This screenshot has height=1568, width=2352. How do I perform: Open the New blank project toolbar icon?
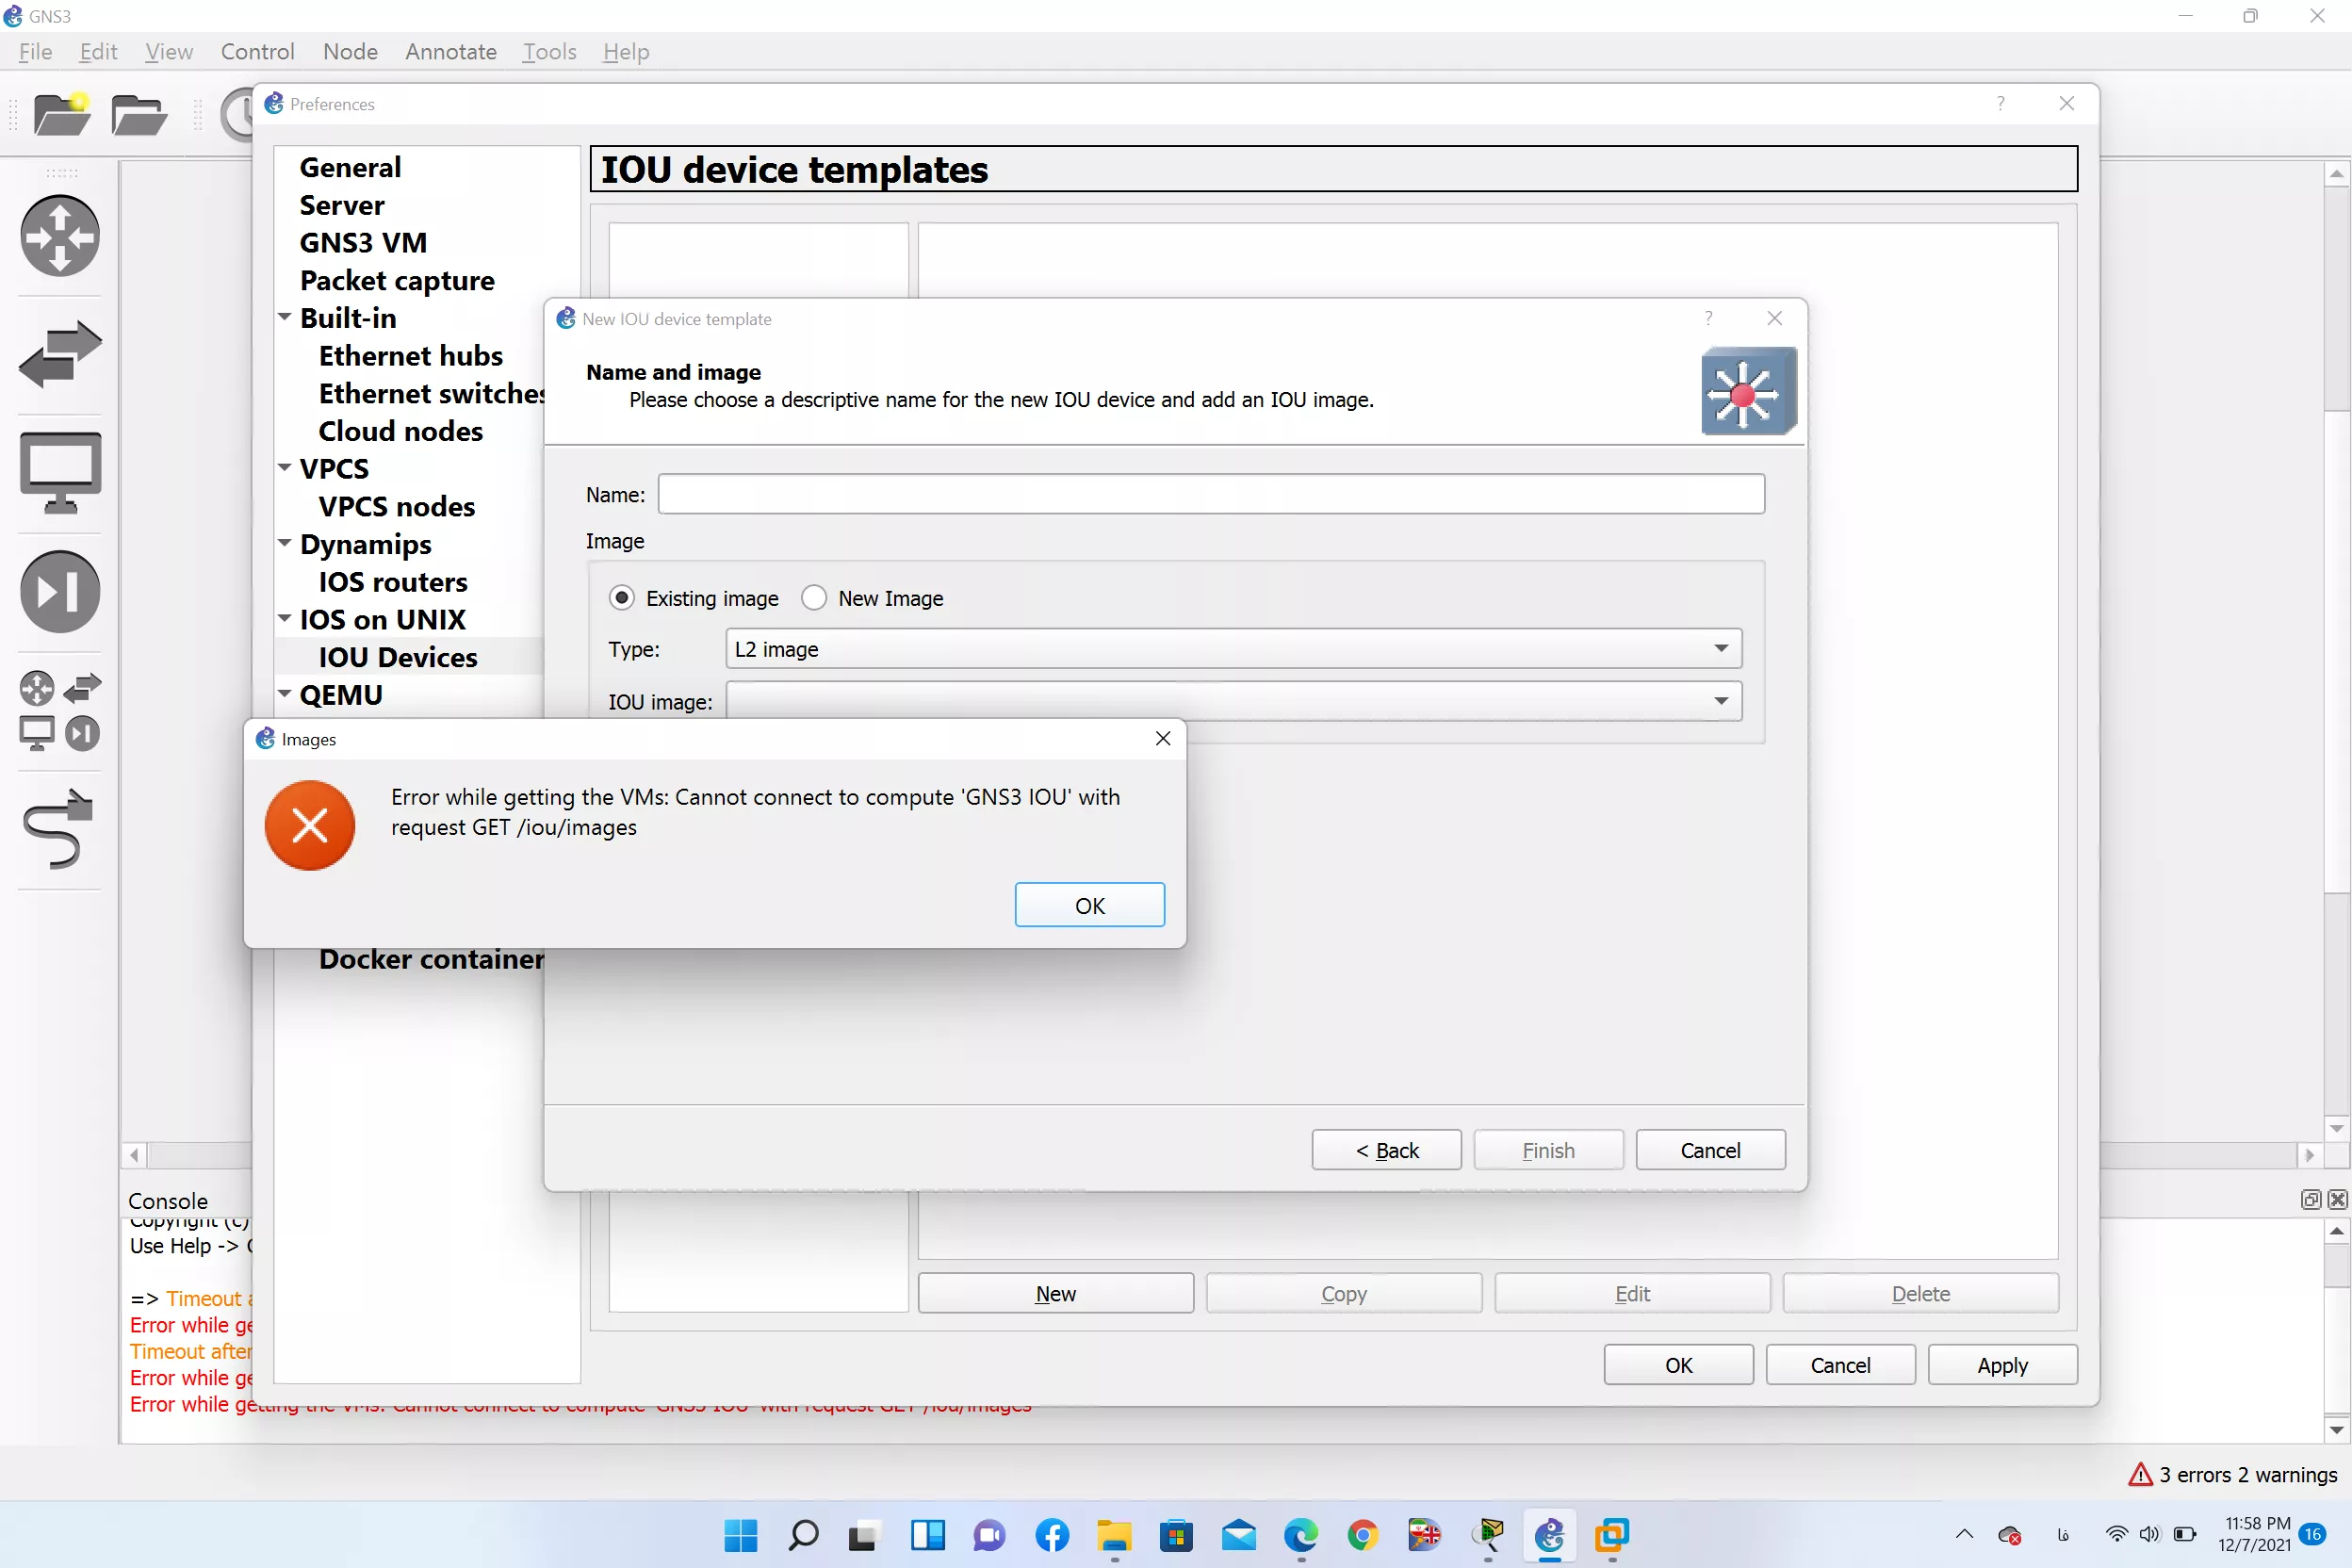62,114
